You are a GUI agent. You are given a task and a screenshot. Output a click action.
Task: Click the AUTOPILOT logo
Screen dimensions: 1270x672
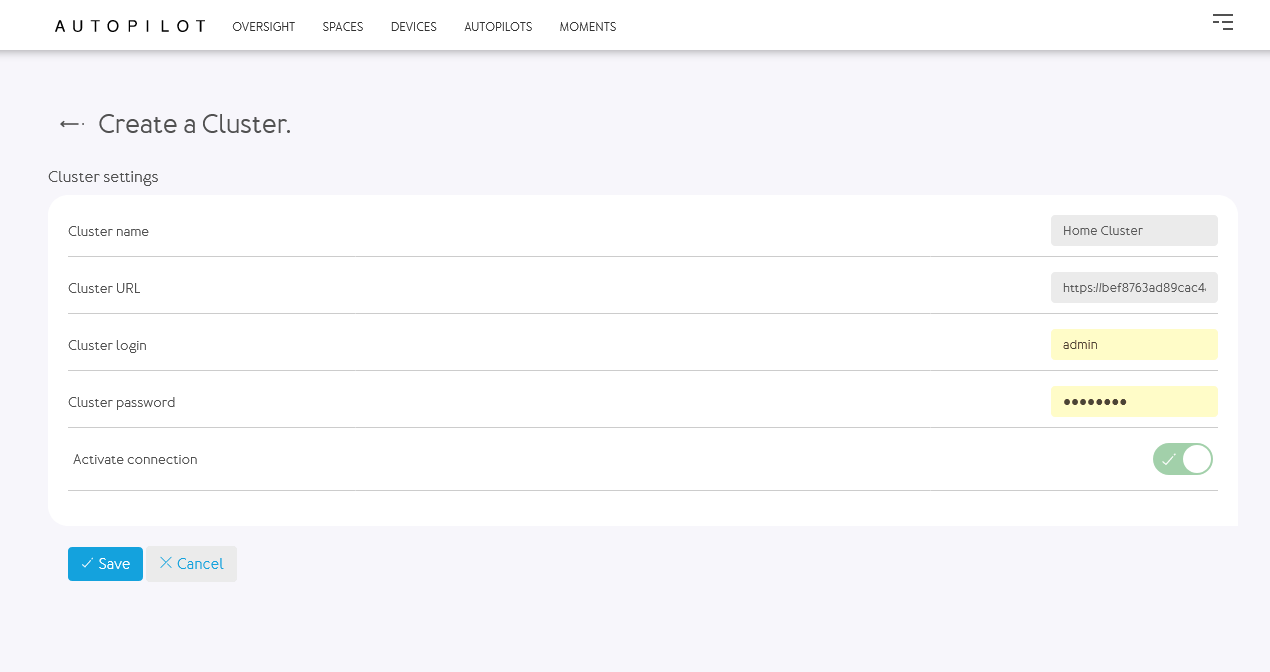tap(130, 26)
